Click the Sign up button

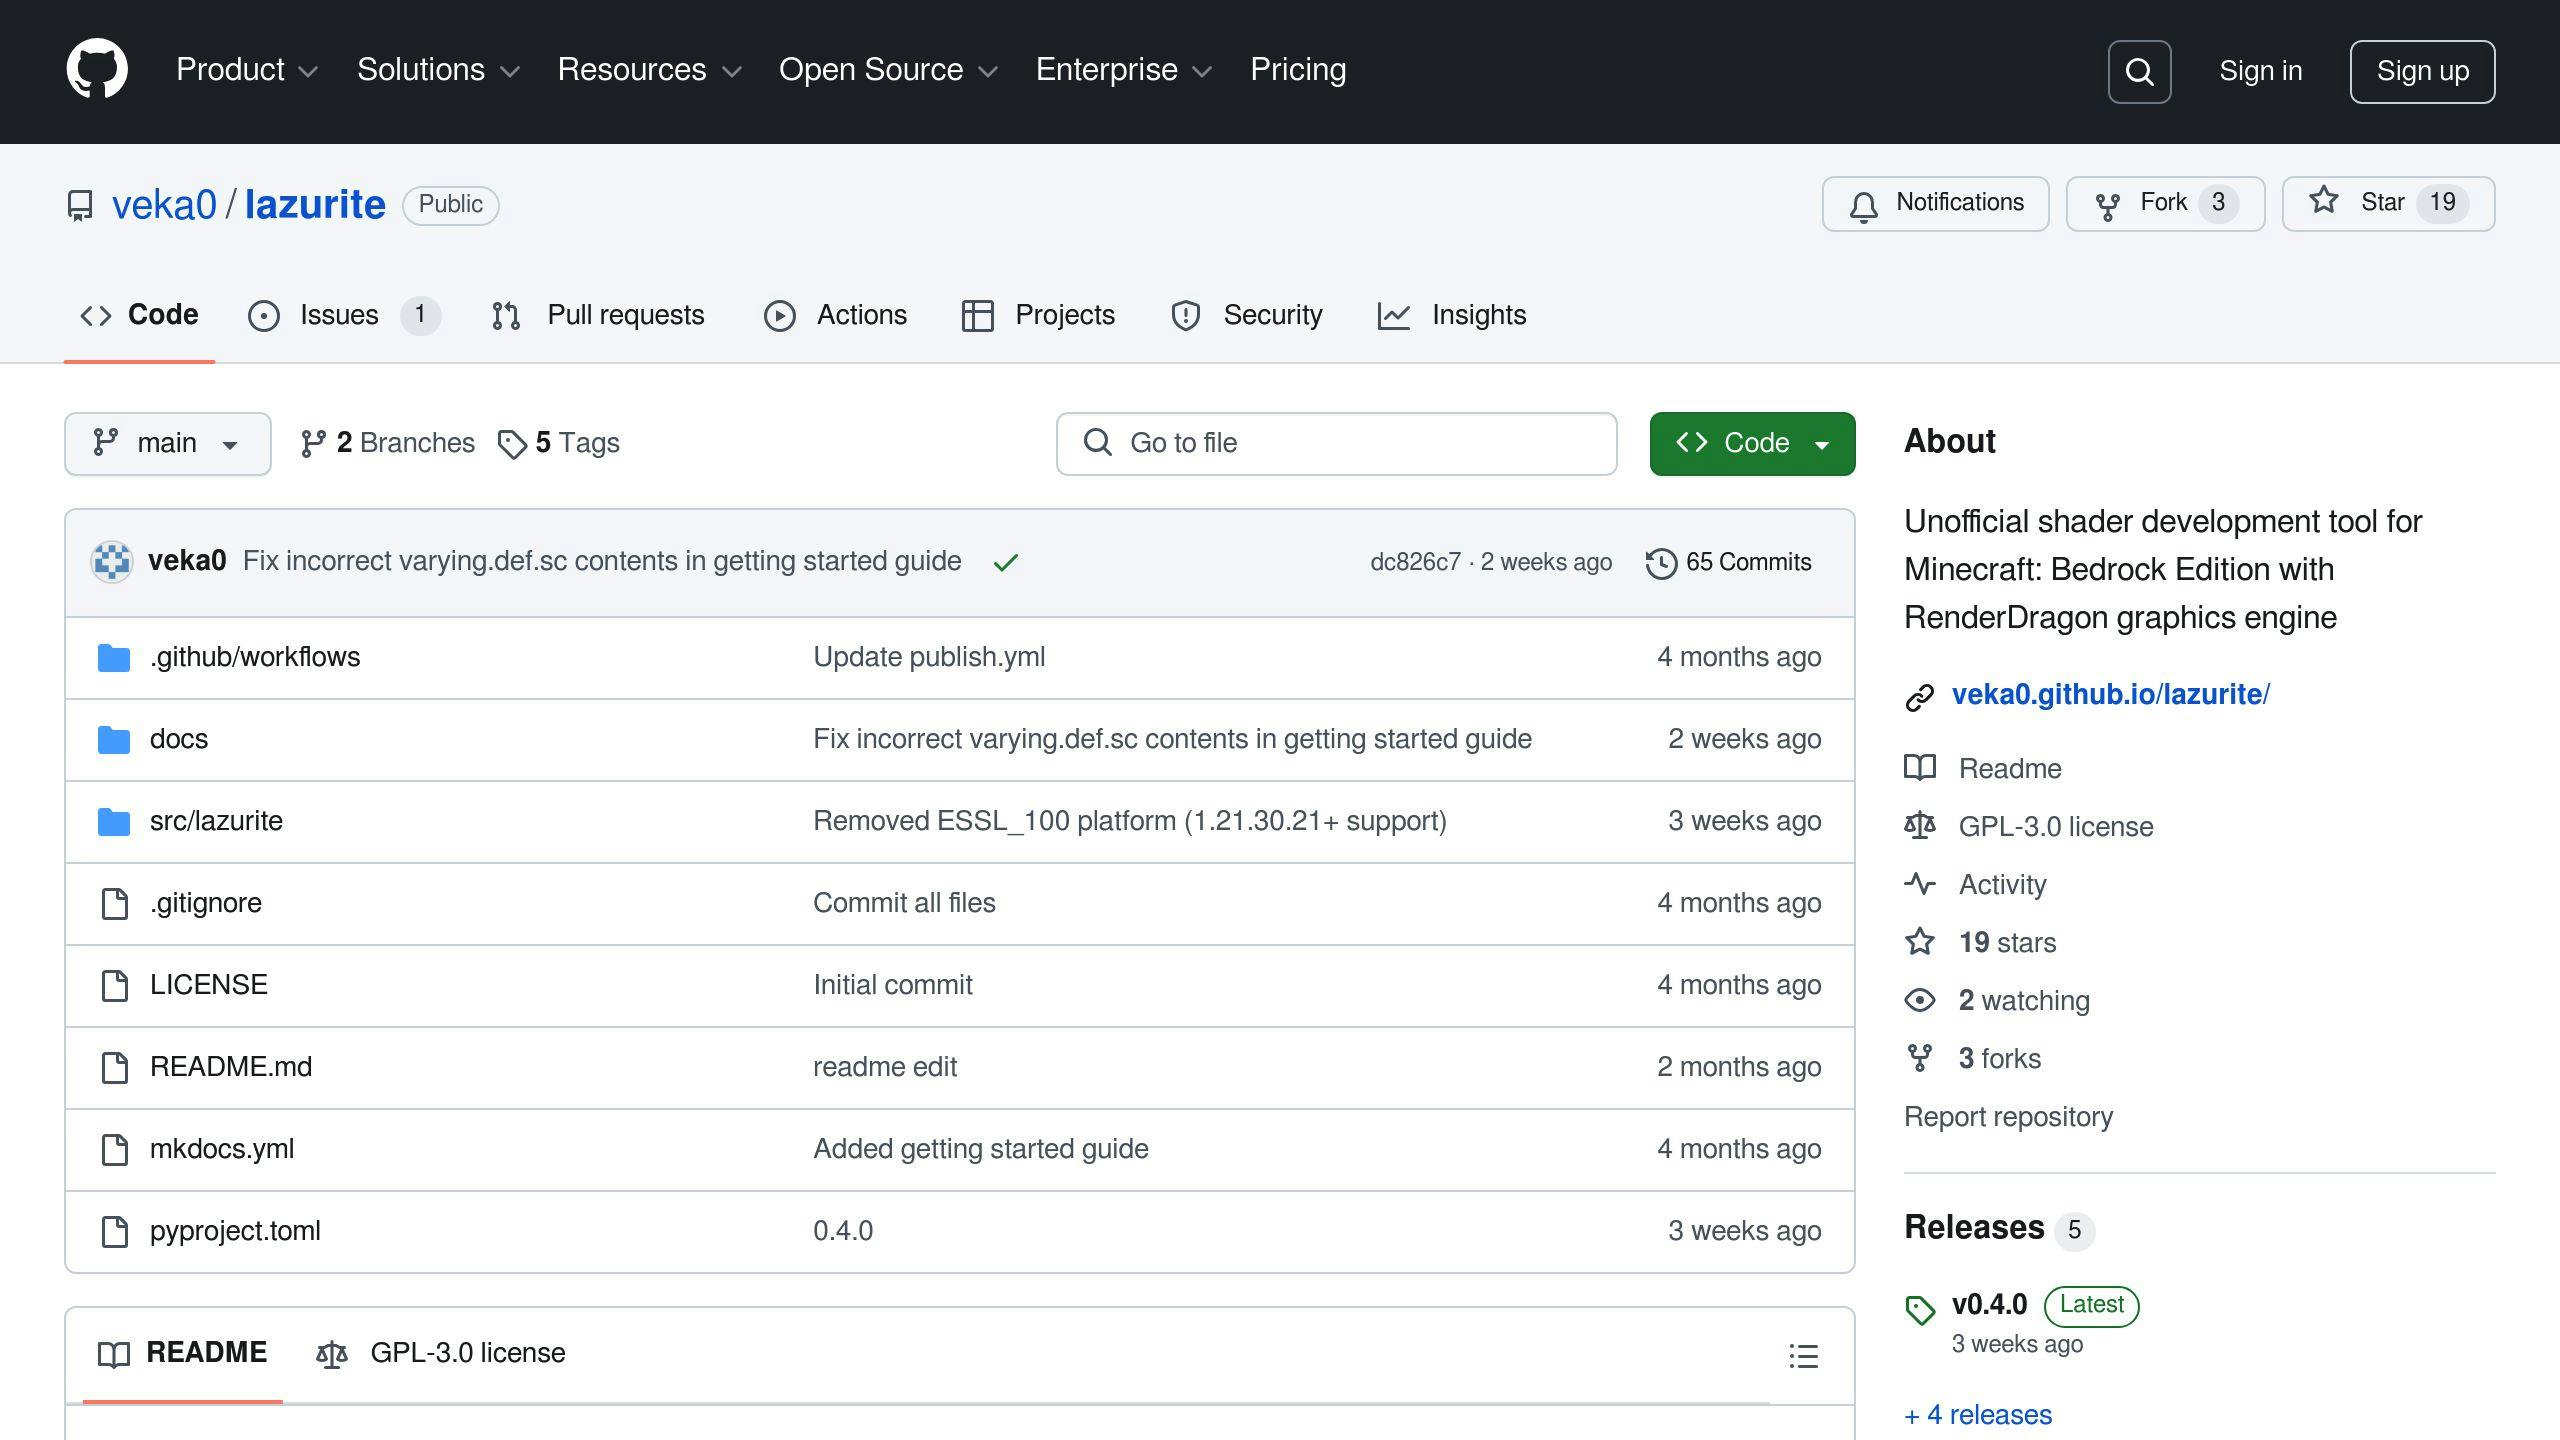pyautogui.click(x=2422, y=71)
